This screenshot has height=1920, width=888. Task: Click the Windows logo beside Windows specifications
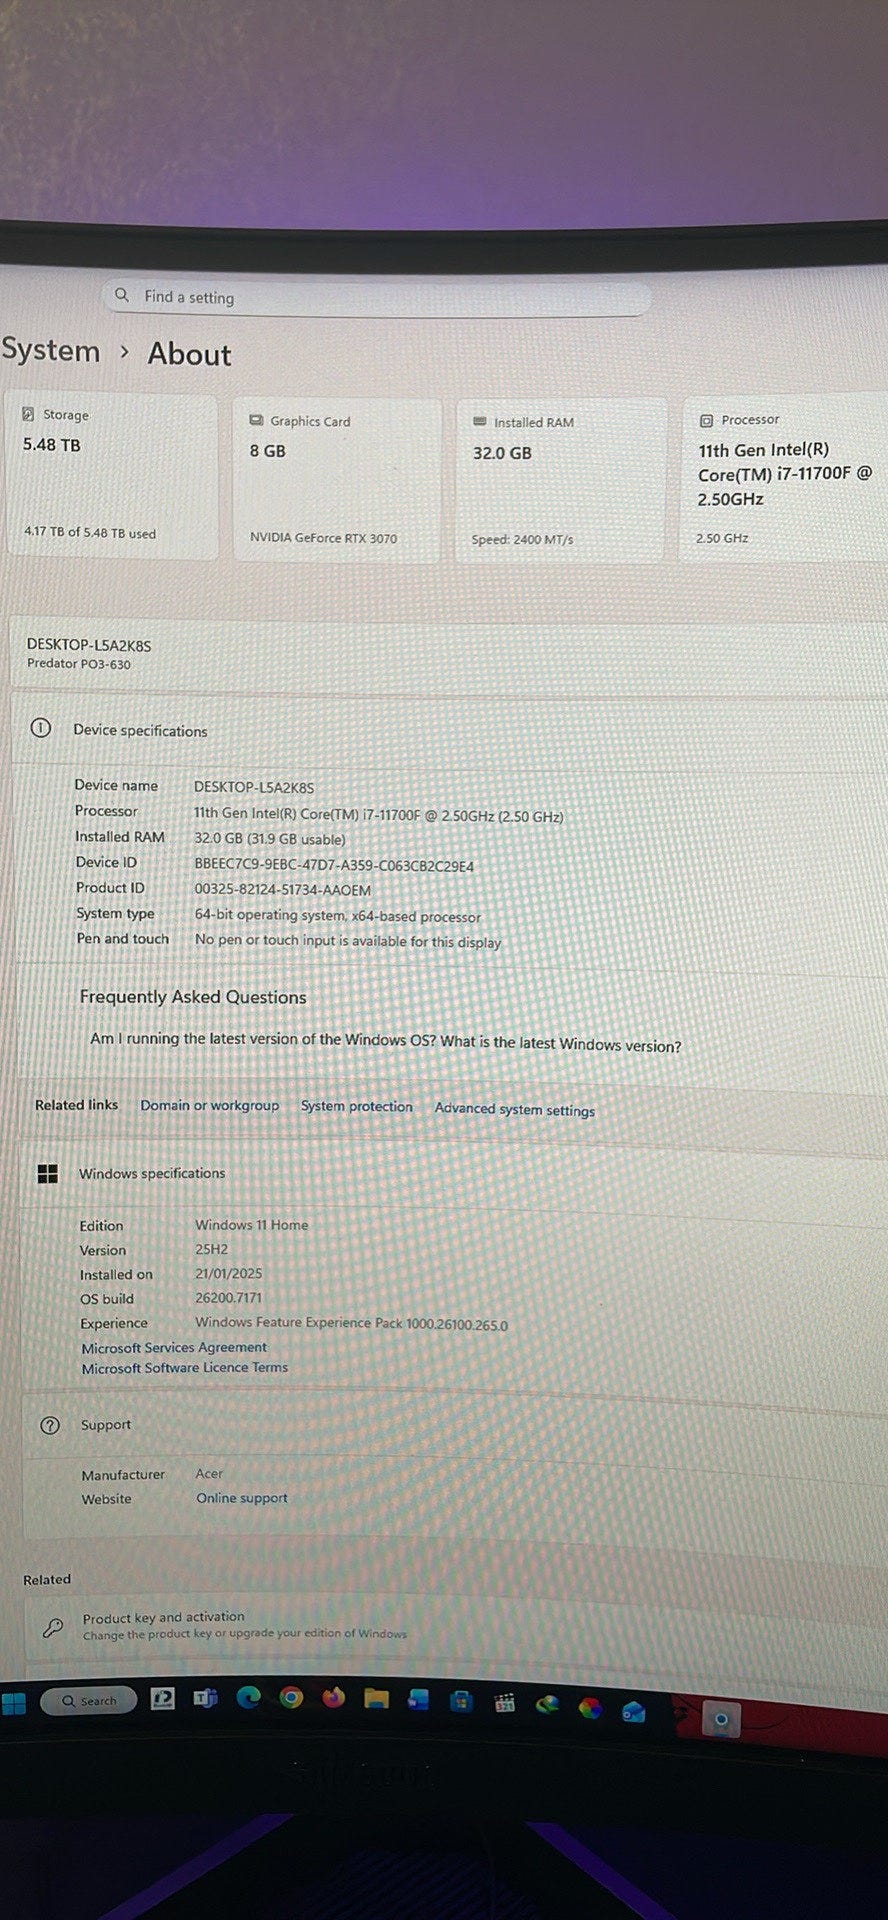47,1173
